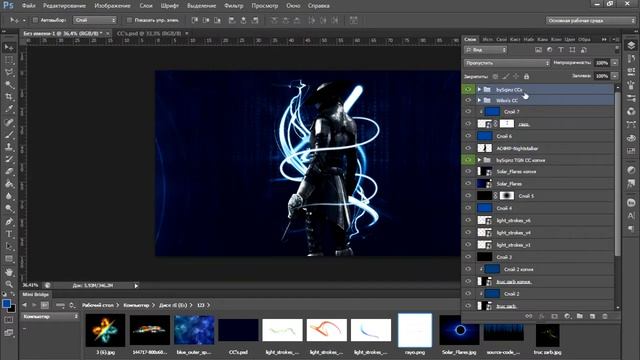Hide the Слой 3 layer
The image size is (640, 360).
coord(468,257)
